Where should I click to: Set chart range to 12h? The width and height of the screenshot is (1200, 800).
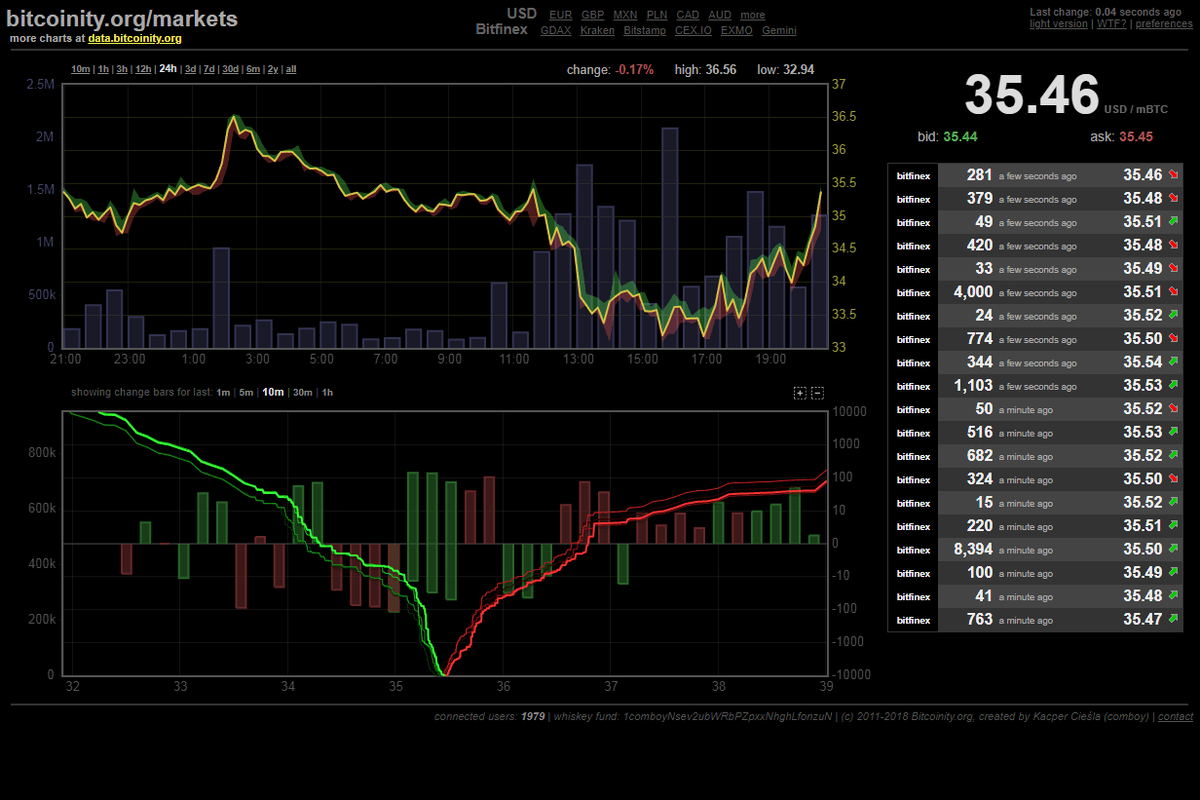coord(144,69)
